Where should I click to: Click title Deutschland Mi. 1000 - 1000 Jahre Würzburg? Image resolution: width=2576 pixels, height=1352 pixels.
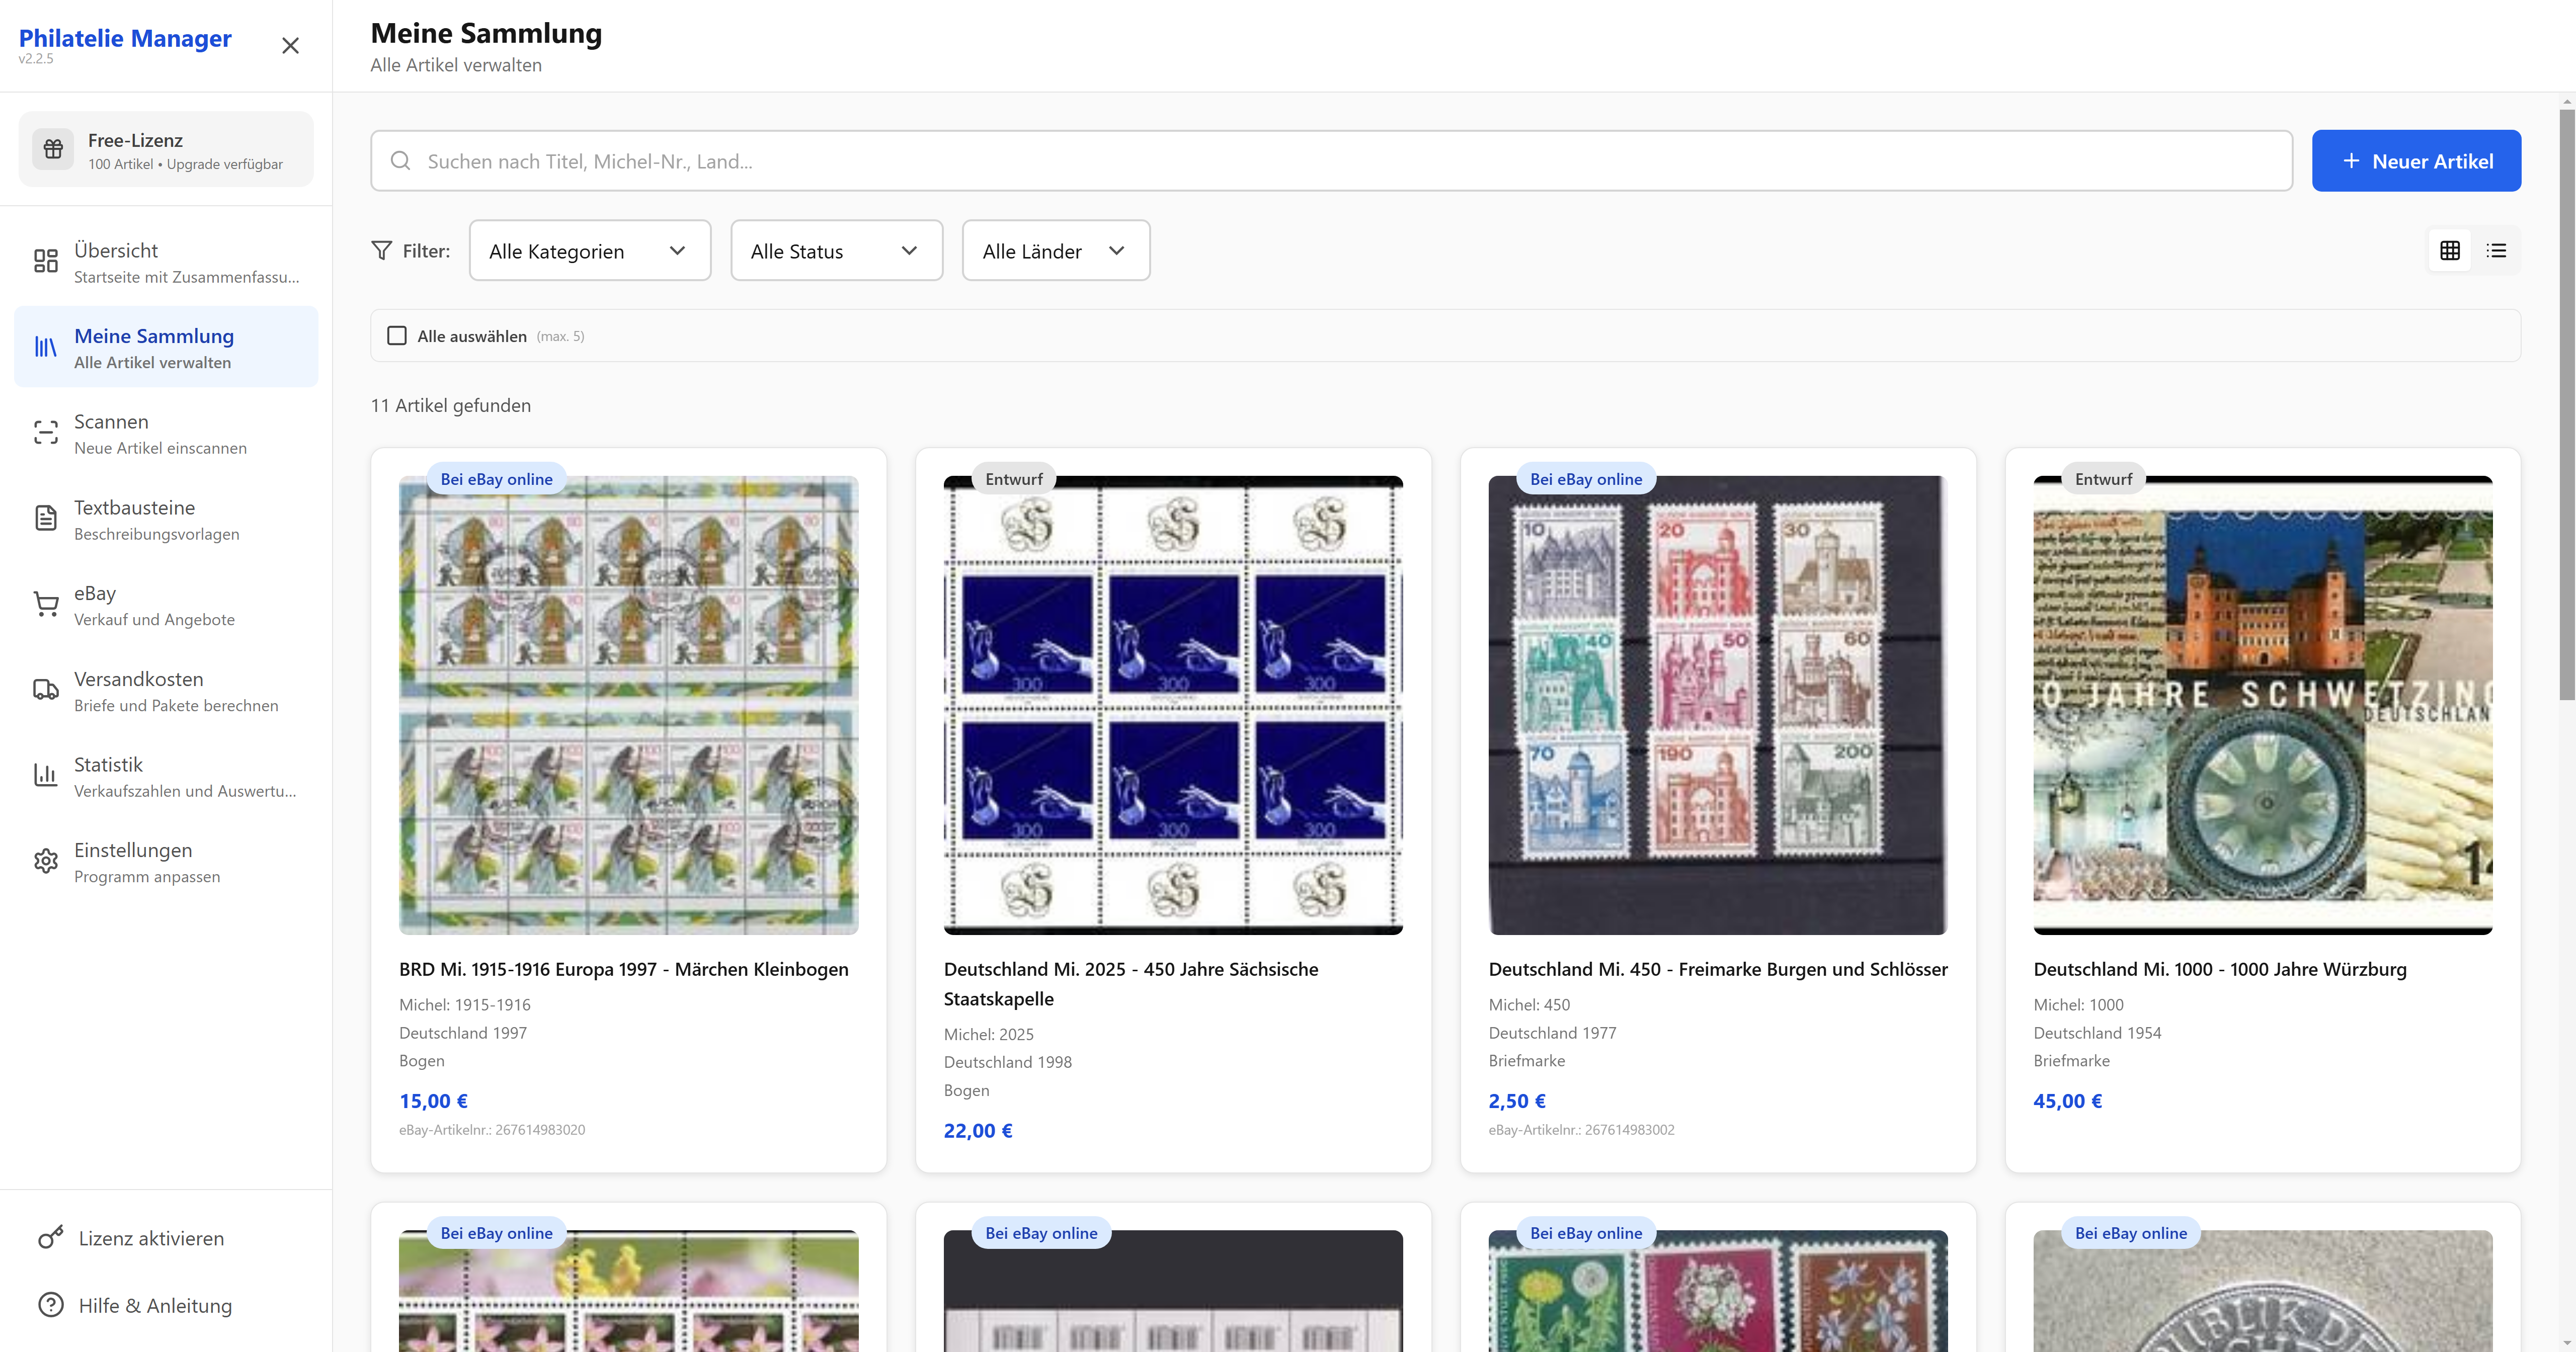2220,969
